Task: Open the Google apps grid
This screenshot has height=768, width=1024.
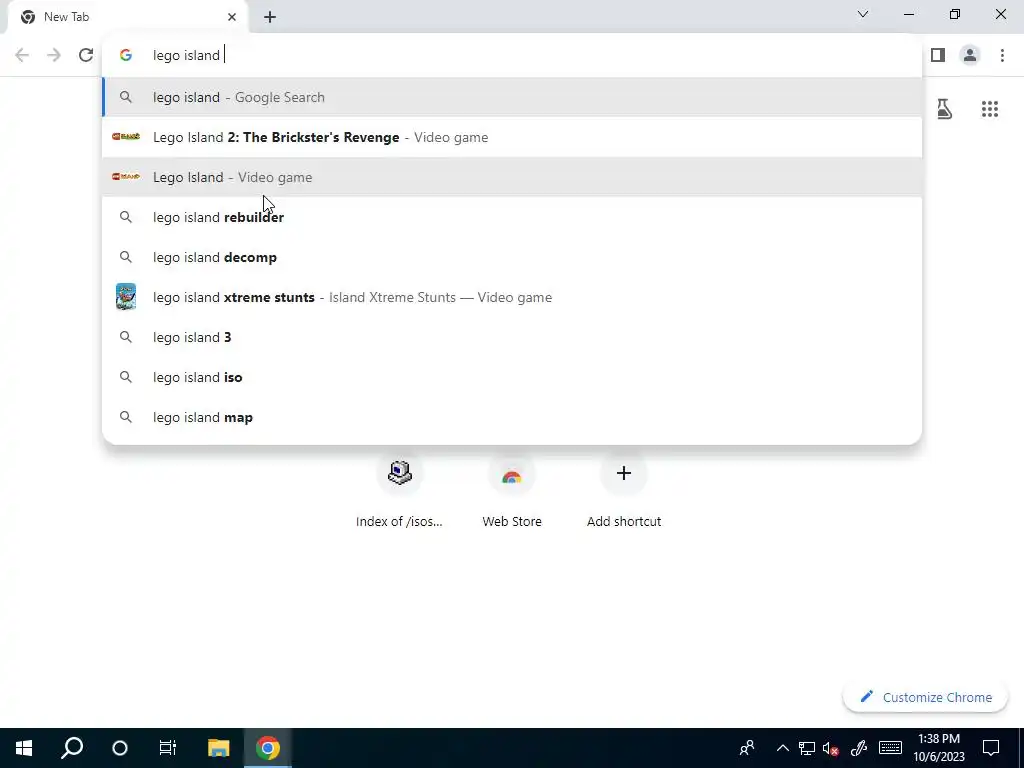Action: tap(989, 109)
